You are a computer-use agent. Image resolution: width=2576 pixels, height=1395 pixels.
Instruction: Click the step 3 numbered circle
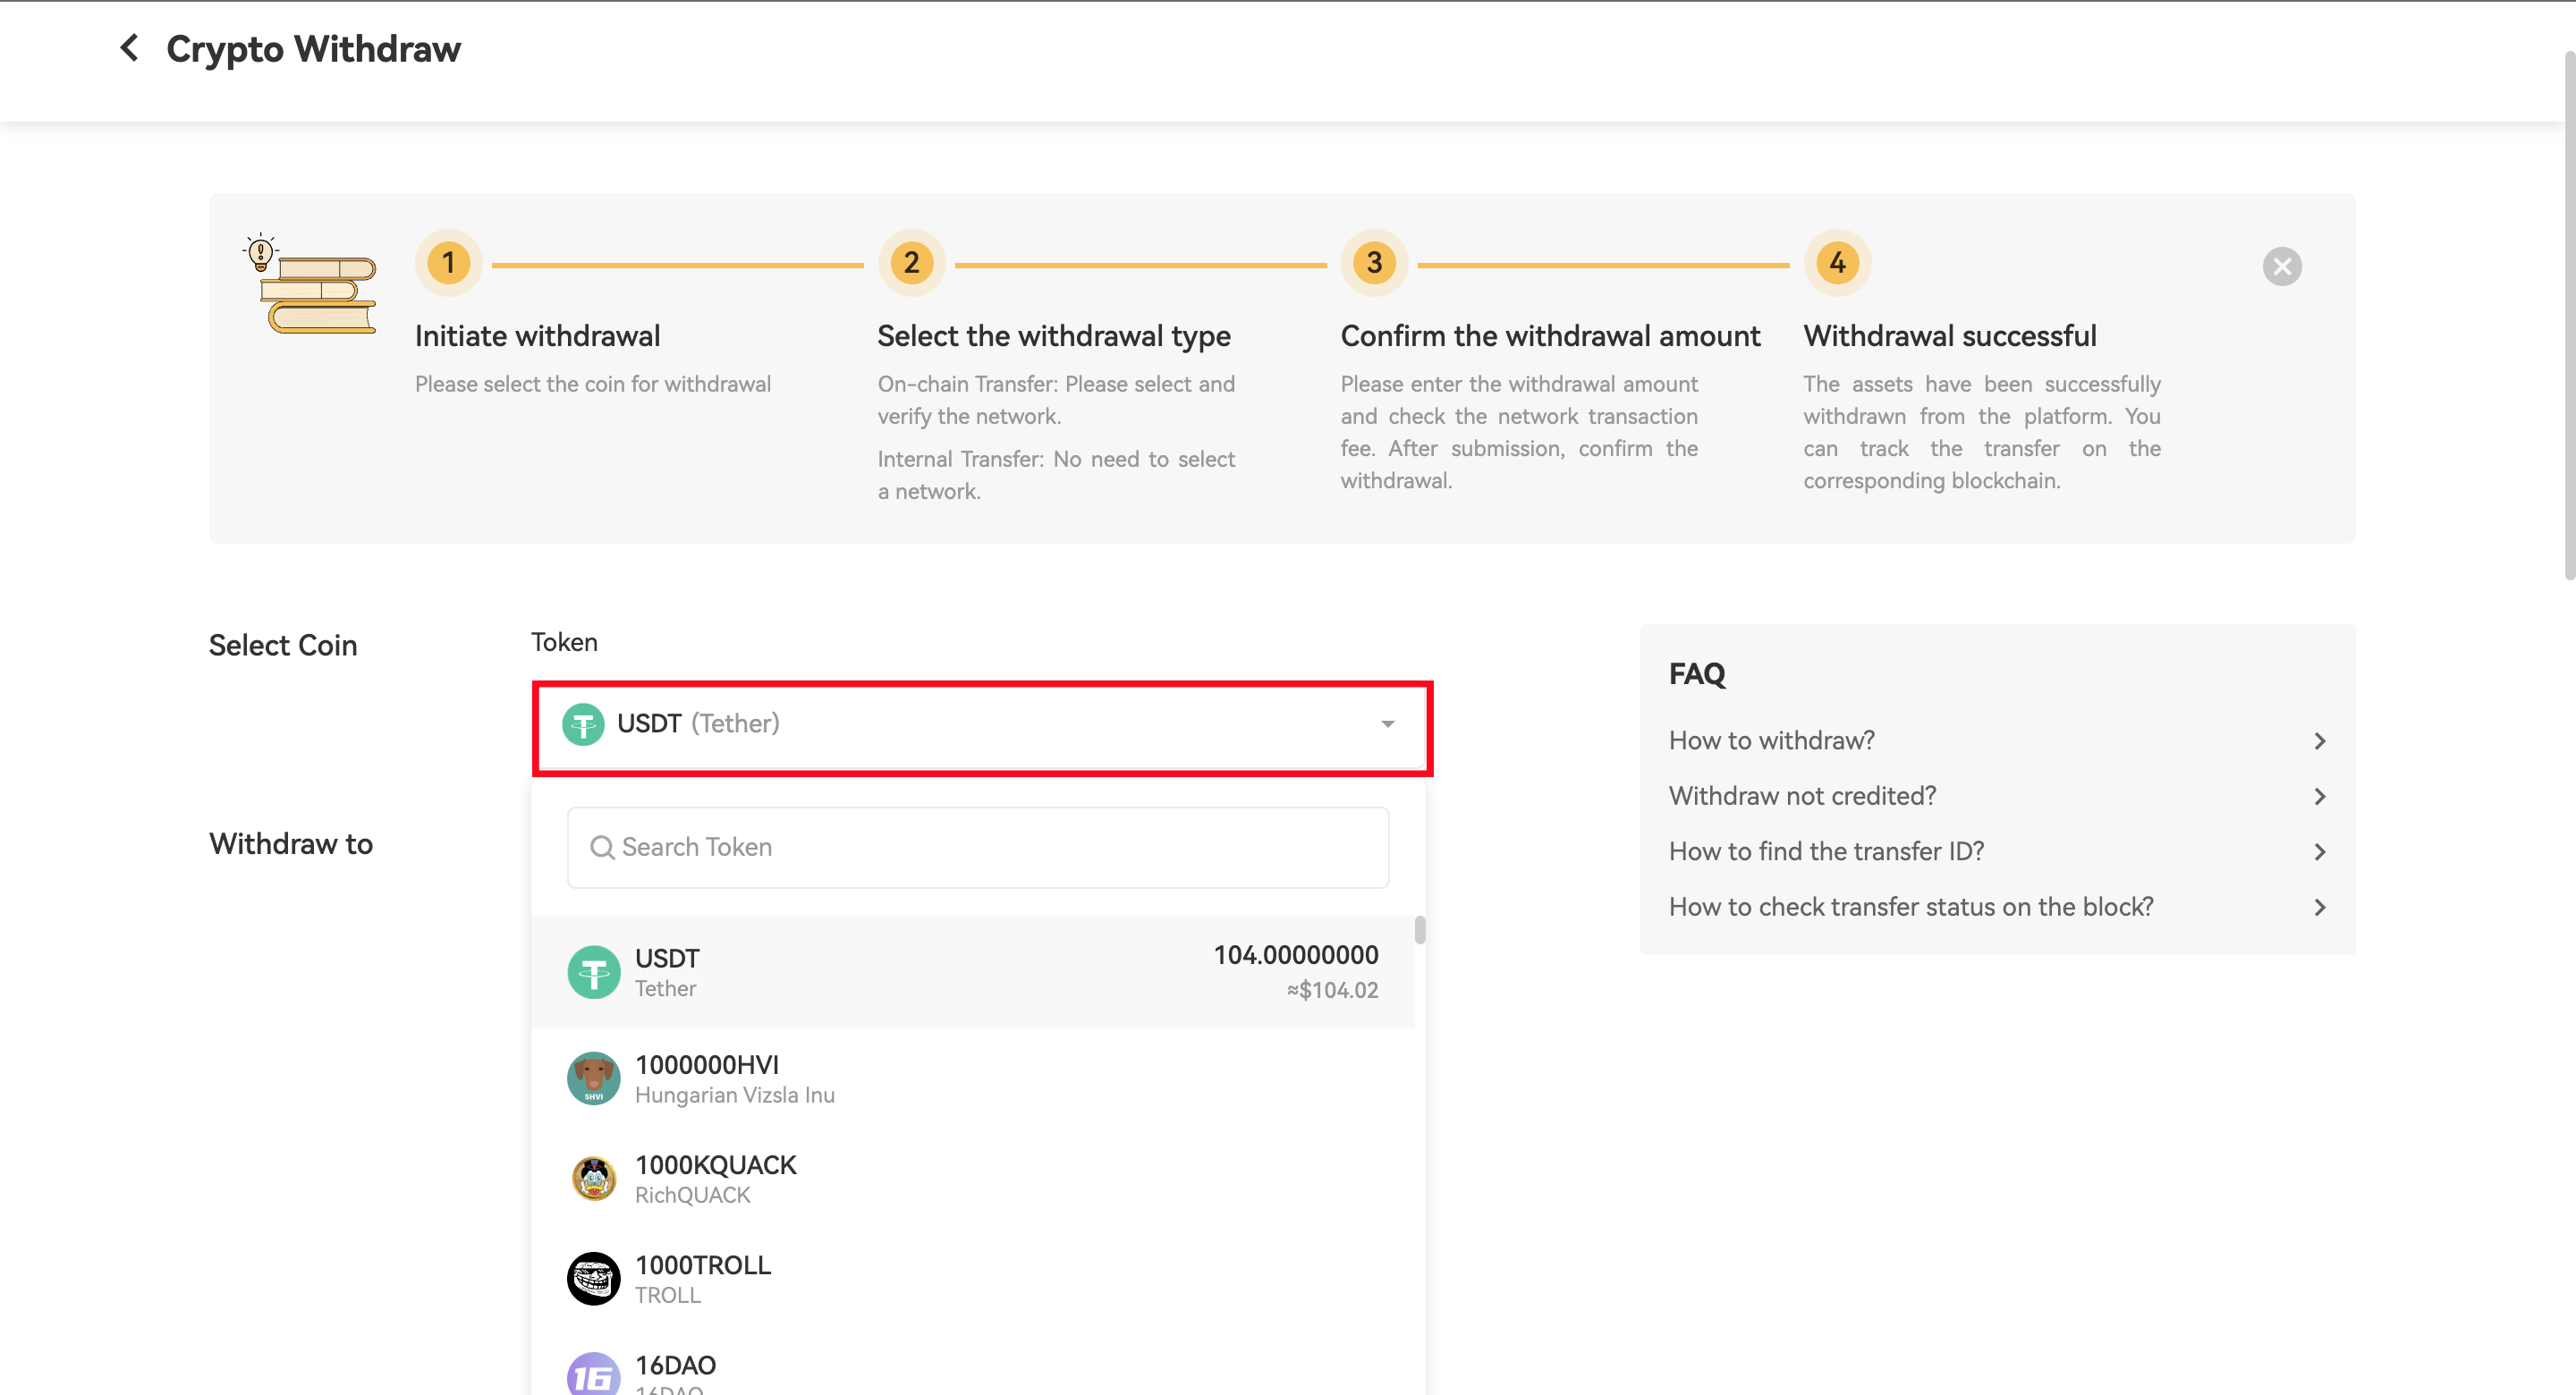click(1374, 263)
